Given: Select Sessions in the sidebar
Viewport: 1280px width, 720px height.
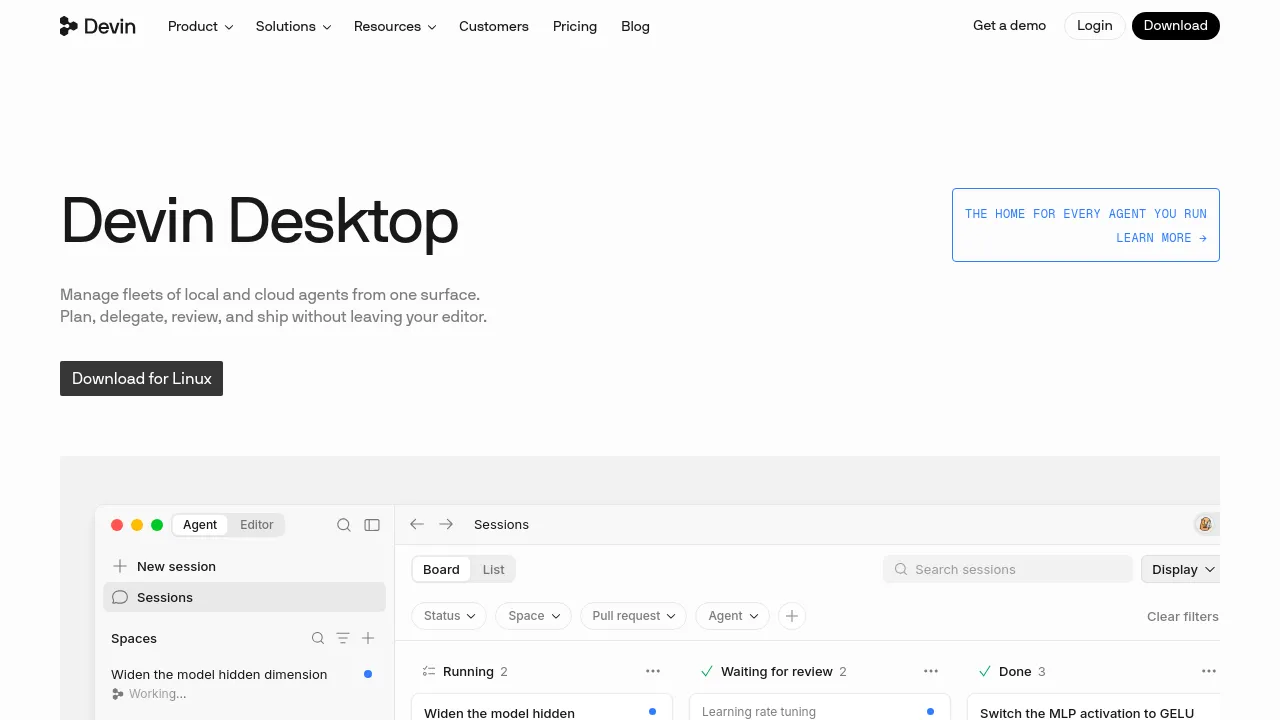Looking at the screenshot, I should 244,597.
